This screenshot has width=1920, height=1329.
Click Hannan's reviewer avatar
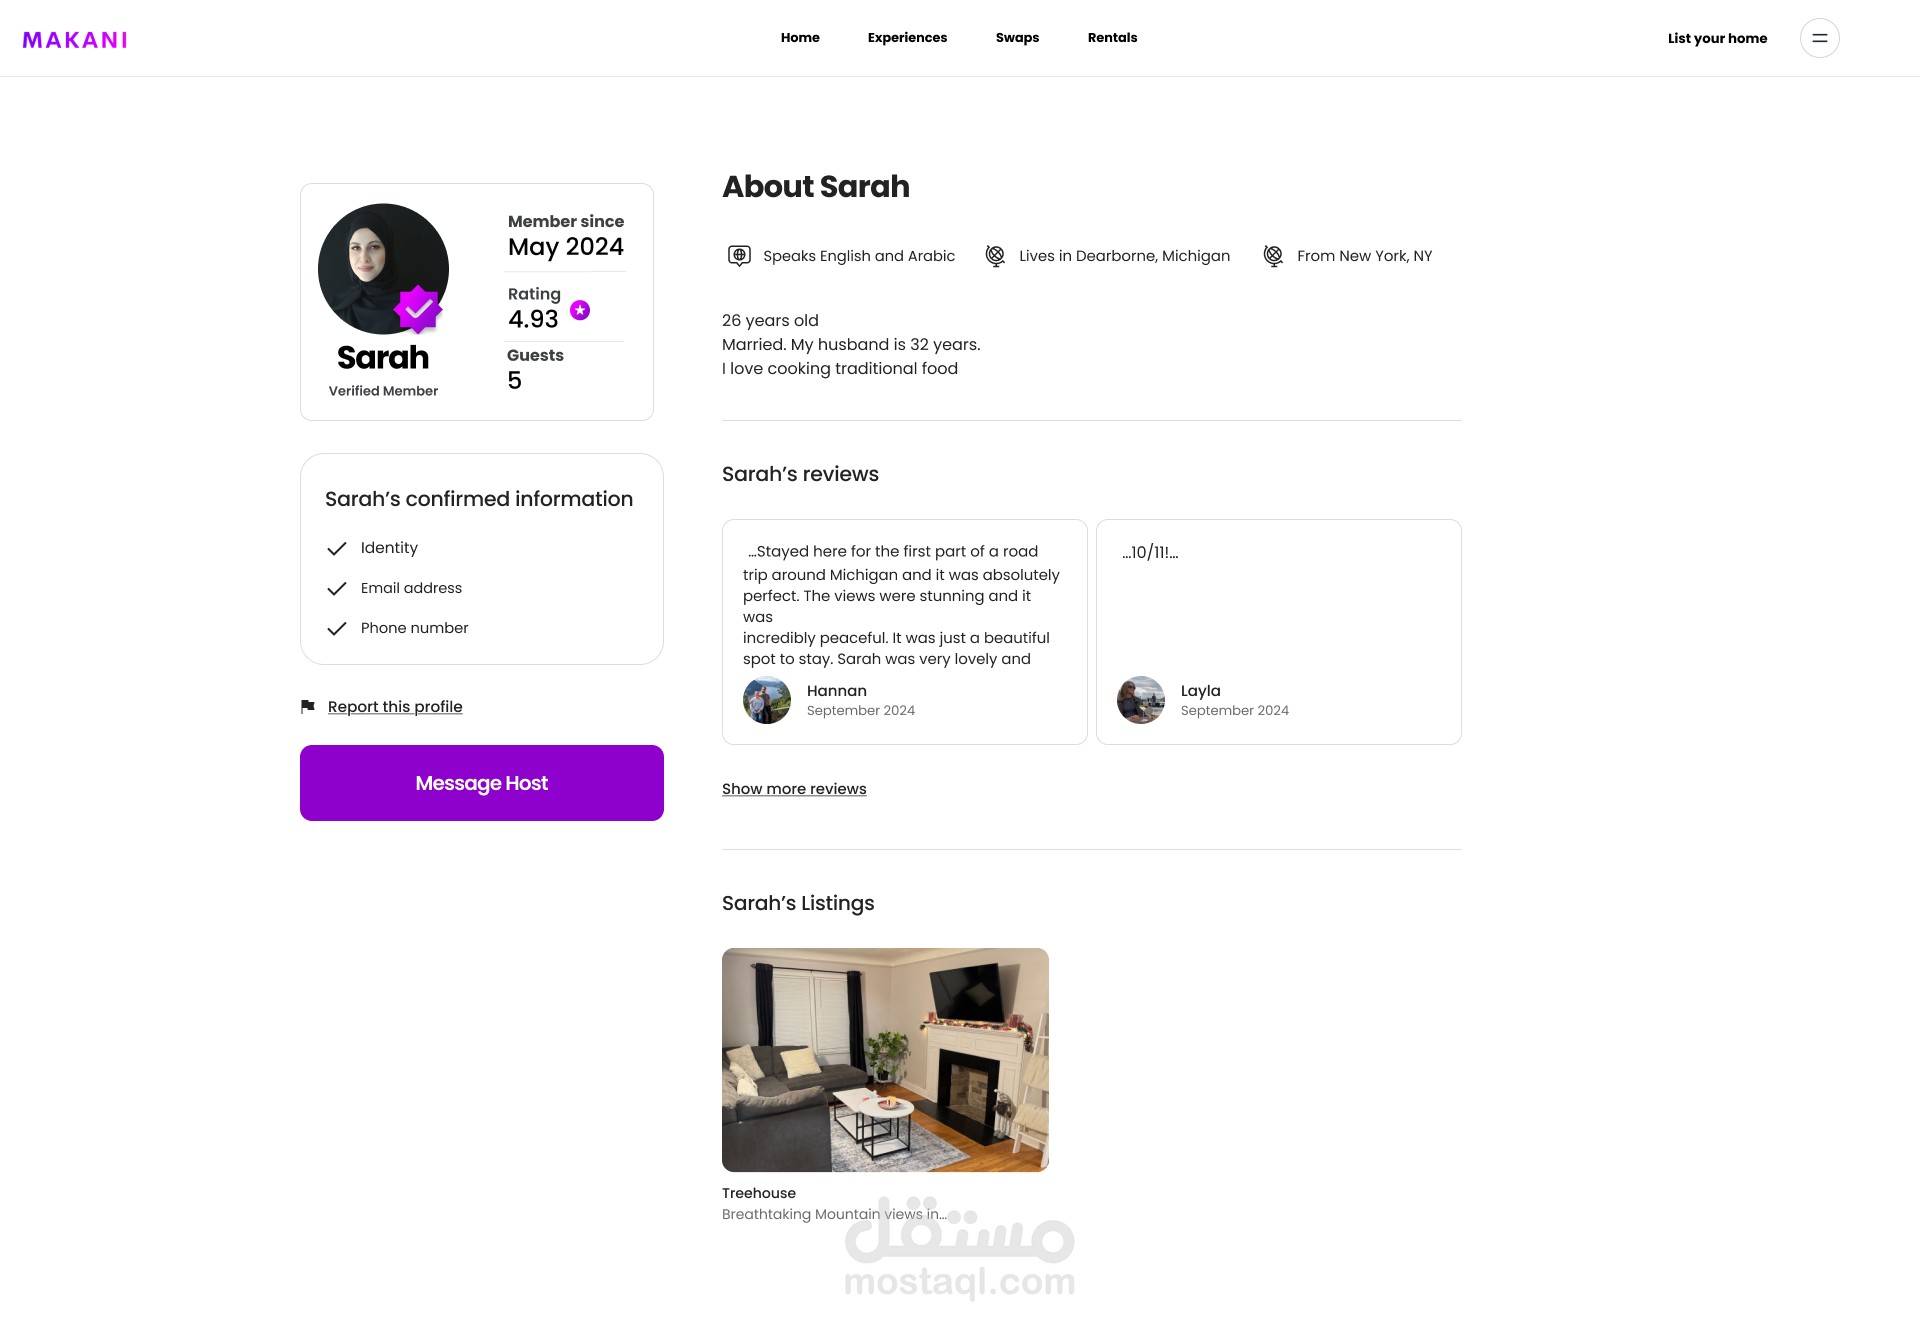click(x=767, y=700)
